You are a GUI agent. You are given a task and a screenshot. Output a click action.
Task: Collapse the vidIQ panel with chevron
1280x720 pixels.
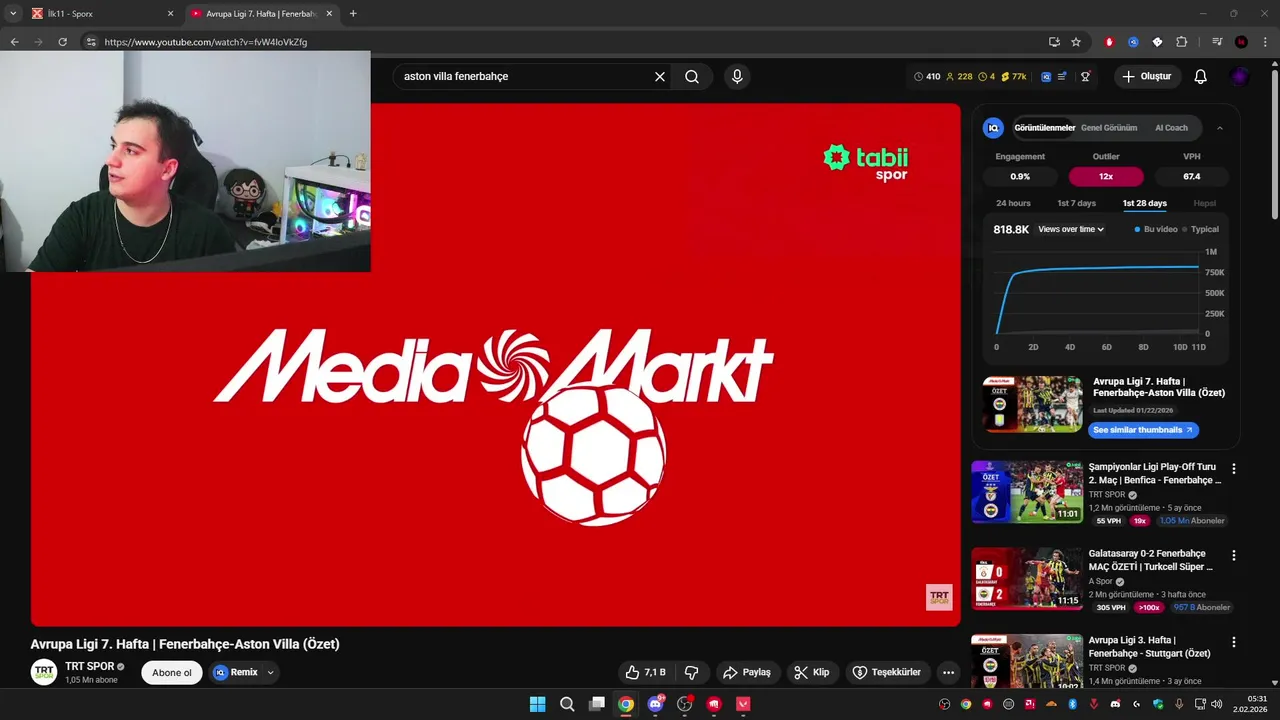coord(1220,128)
